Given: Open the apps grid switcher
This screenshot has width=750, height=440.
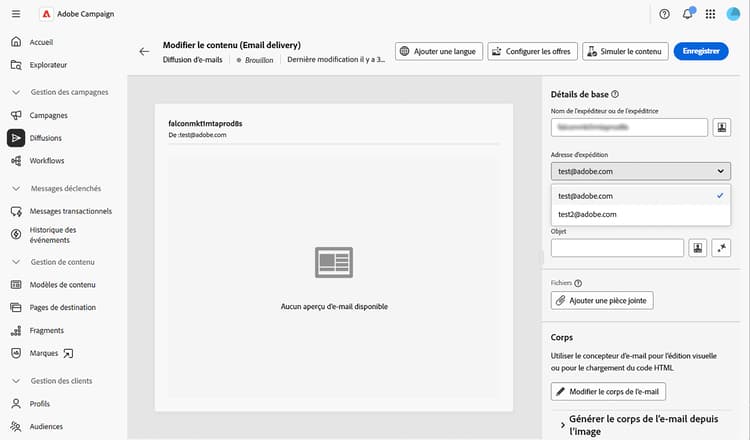Looking at the screenshot, I should [710, 14].
